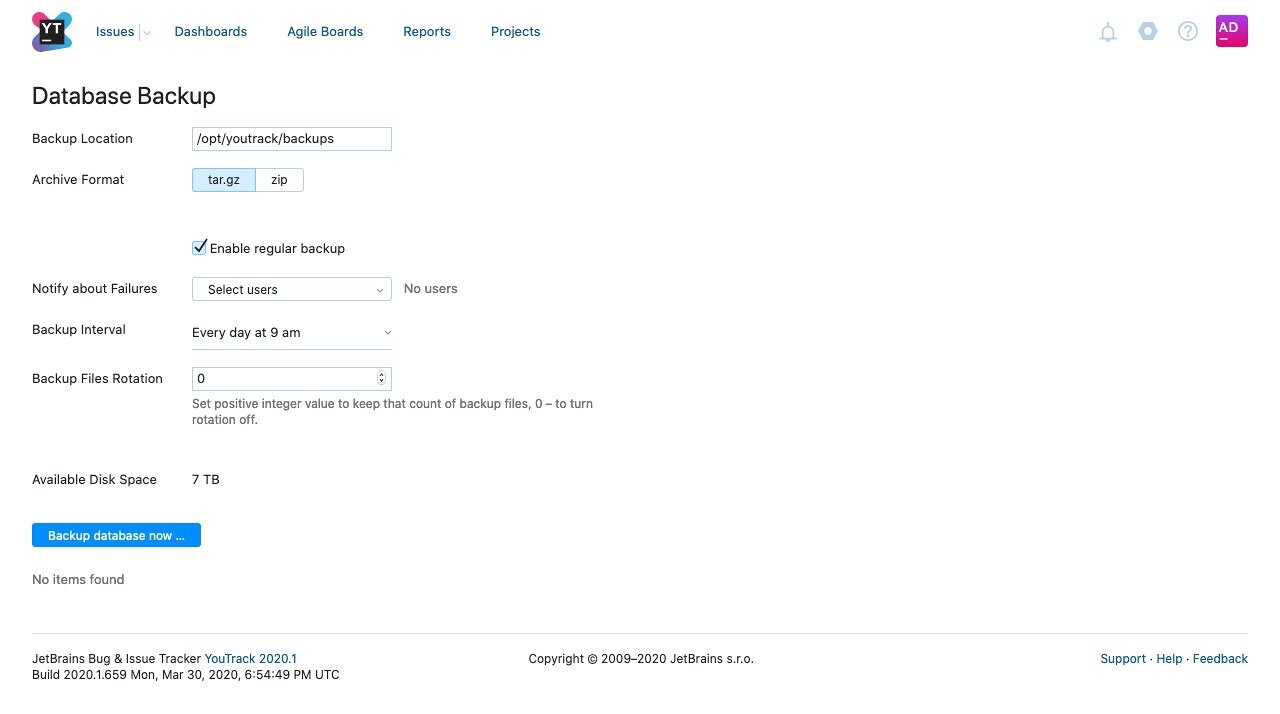
Task: Open Agile Boards
Action: [x=325, y=32]
